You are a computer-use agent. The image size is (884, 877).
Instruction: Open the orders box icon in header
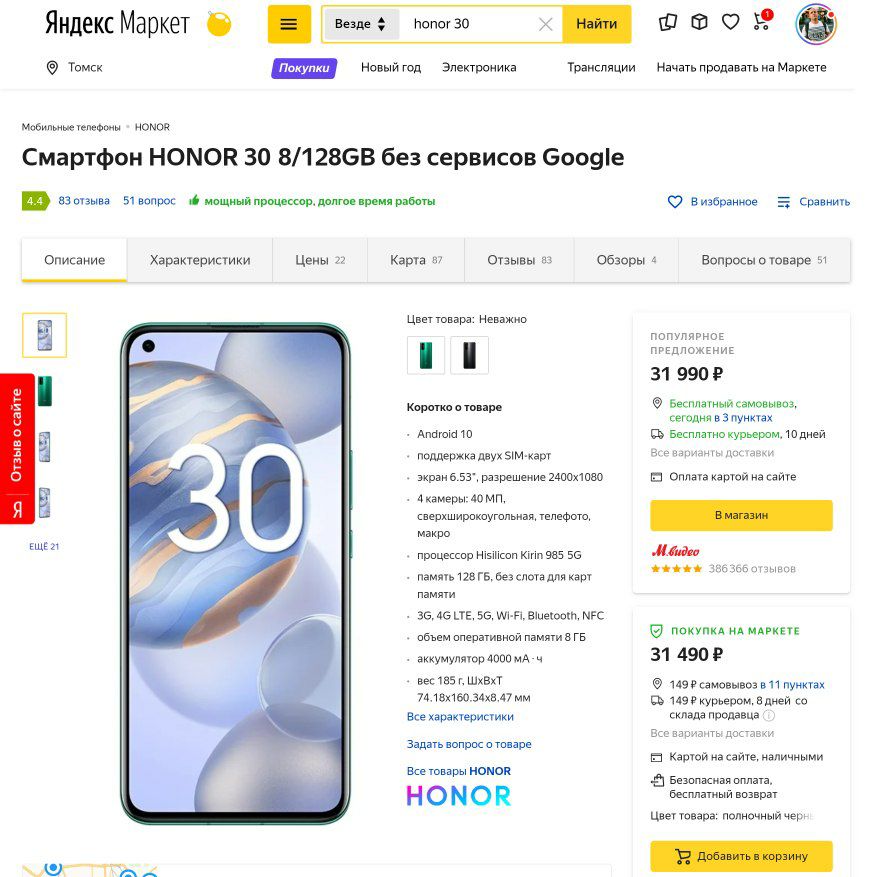[699, 22]
